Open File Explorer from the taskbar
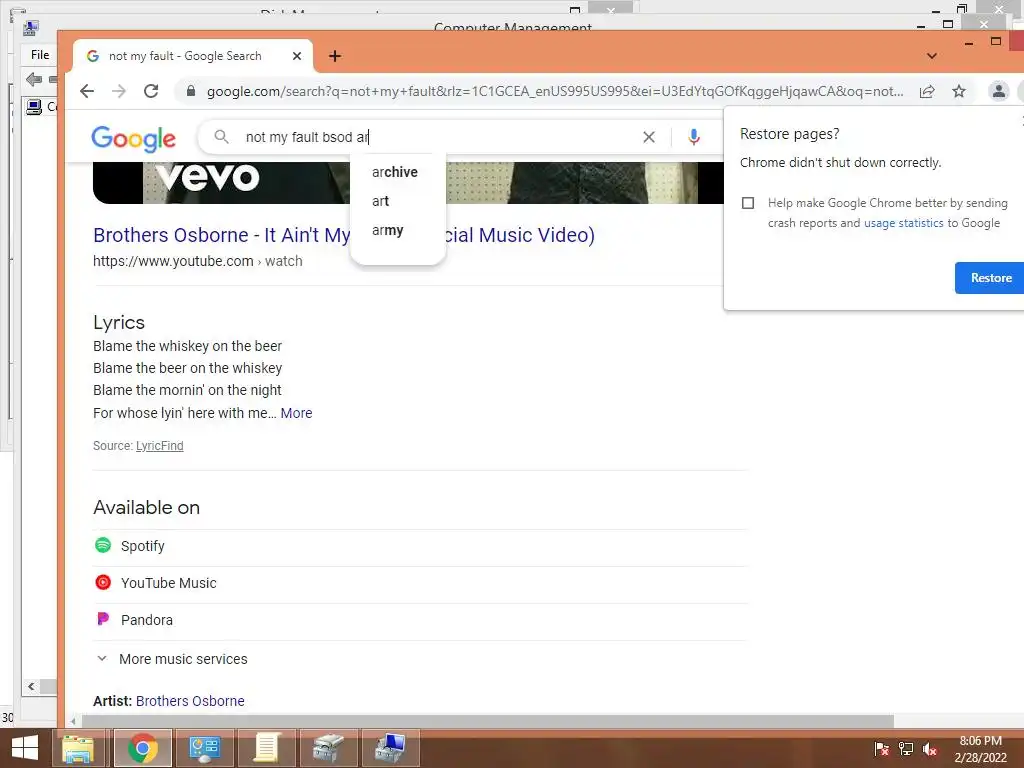 (78, 748)
